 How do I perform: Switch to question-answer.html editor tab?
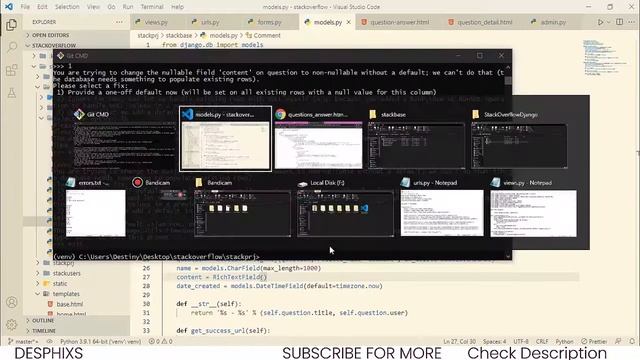(399, 22)
